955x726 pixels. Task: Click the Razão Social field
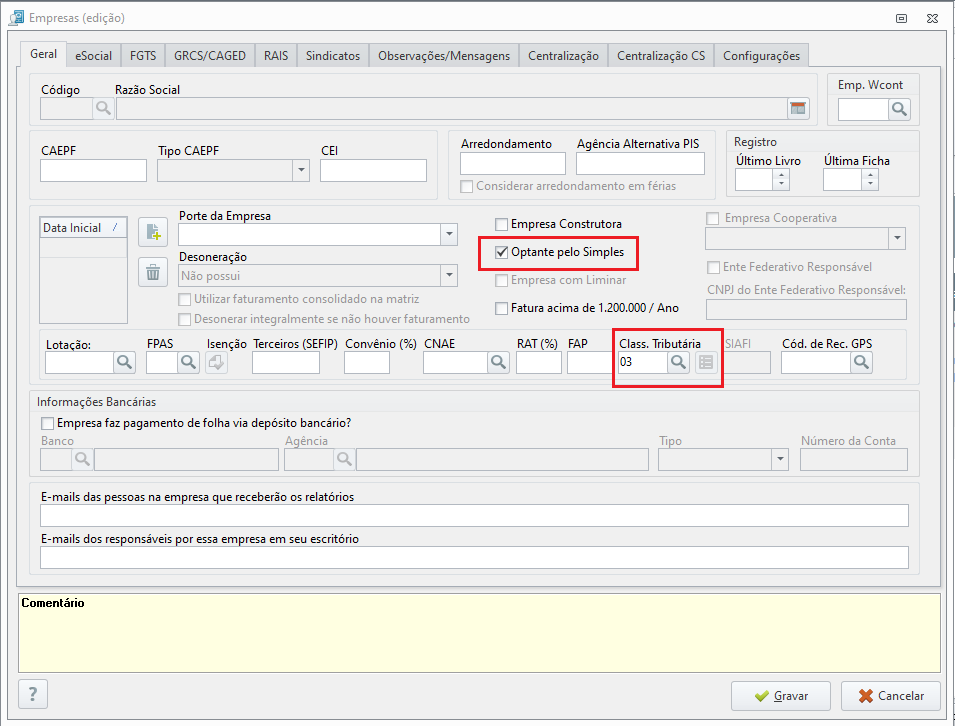coord(452,108)
